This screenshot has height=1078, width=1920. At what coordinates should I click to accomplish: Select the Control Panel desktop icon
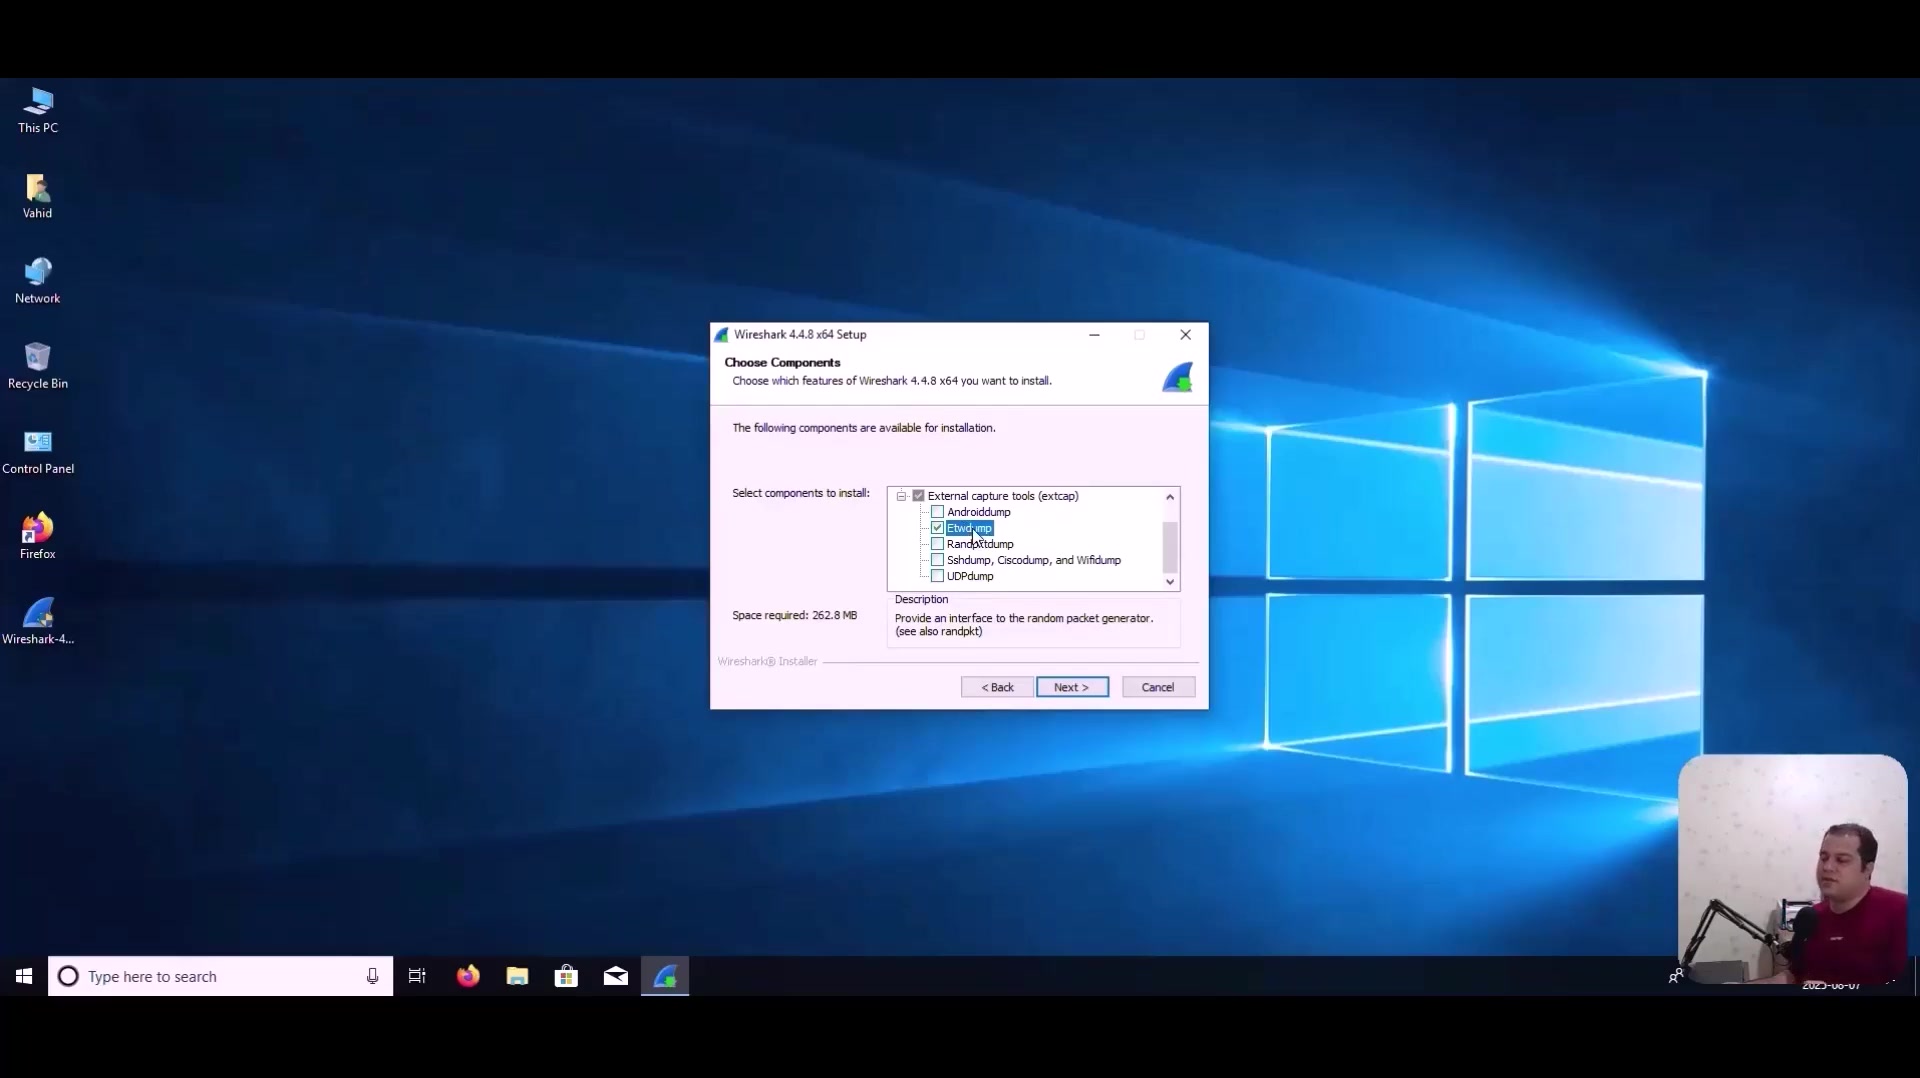pyautogui.click(x=38, y=451)
